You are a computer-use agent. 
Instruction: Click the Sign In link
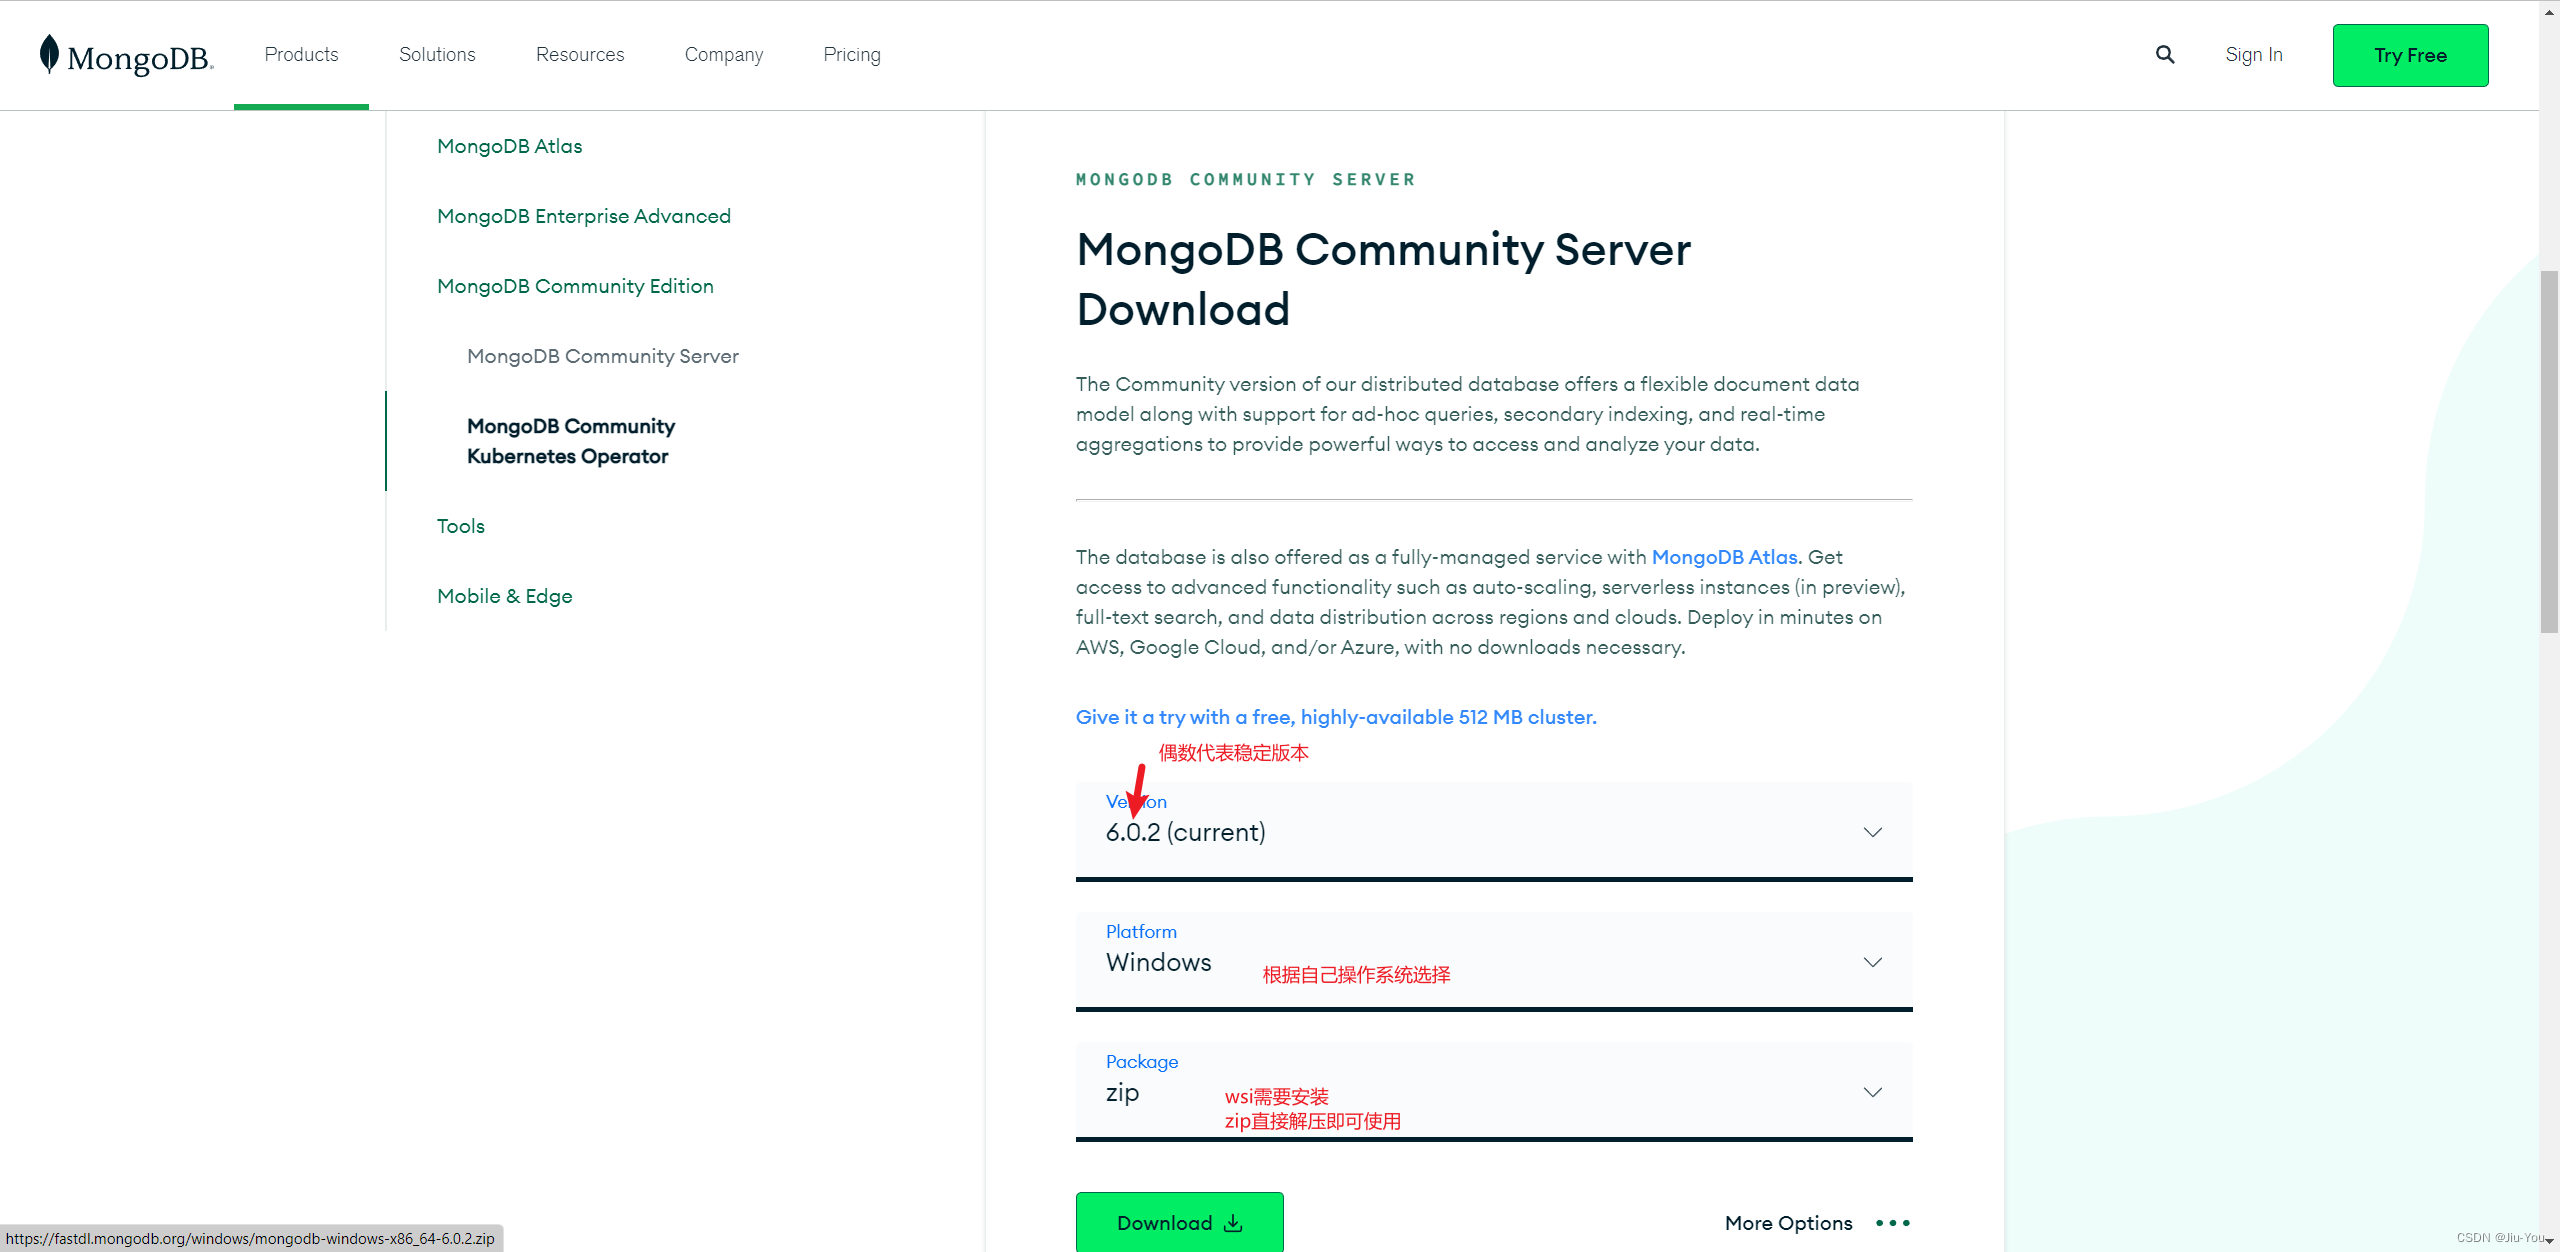coord(2254,55)
